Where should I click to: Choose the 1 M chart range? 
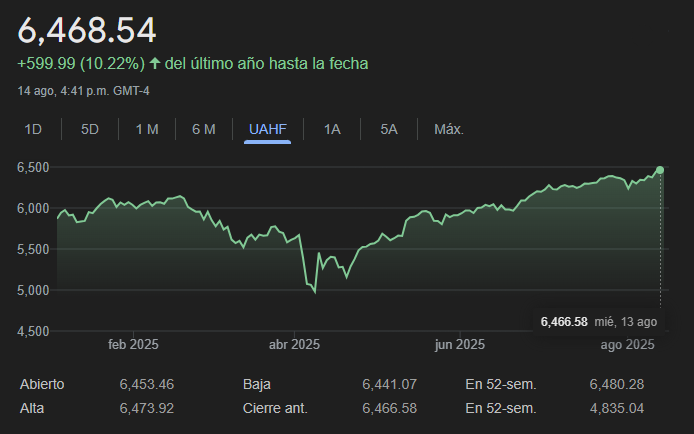(x=147, y=129)
